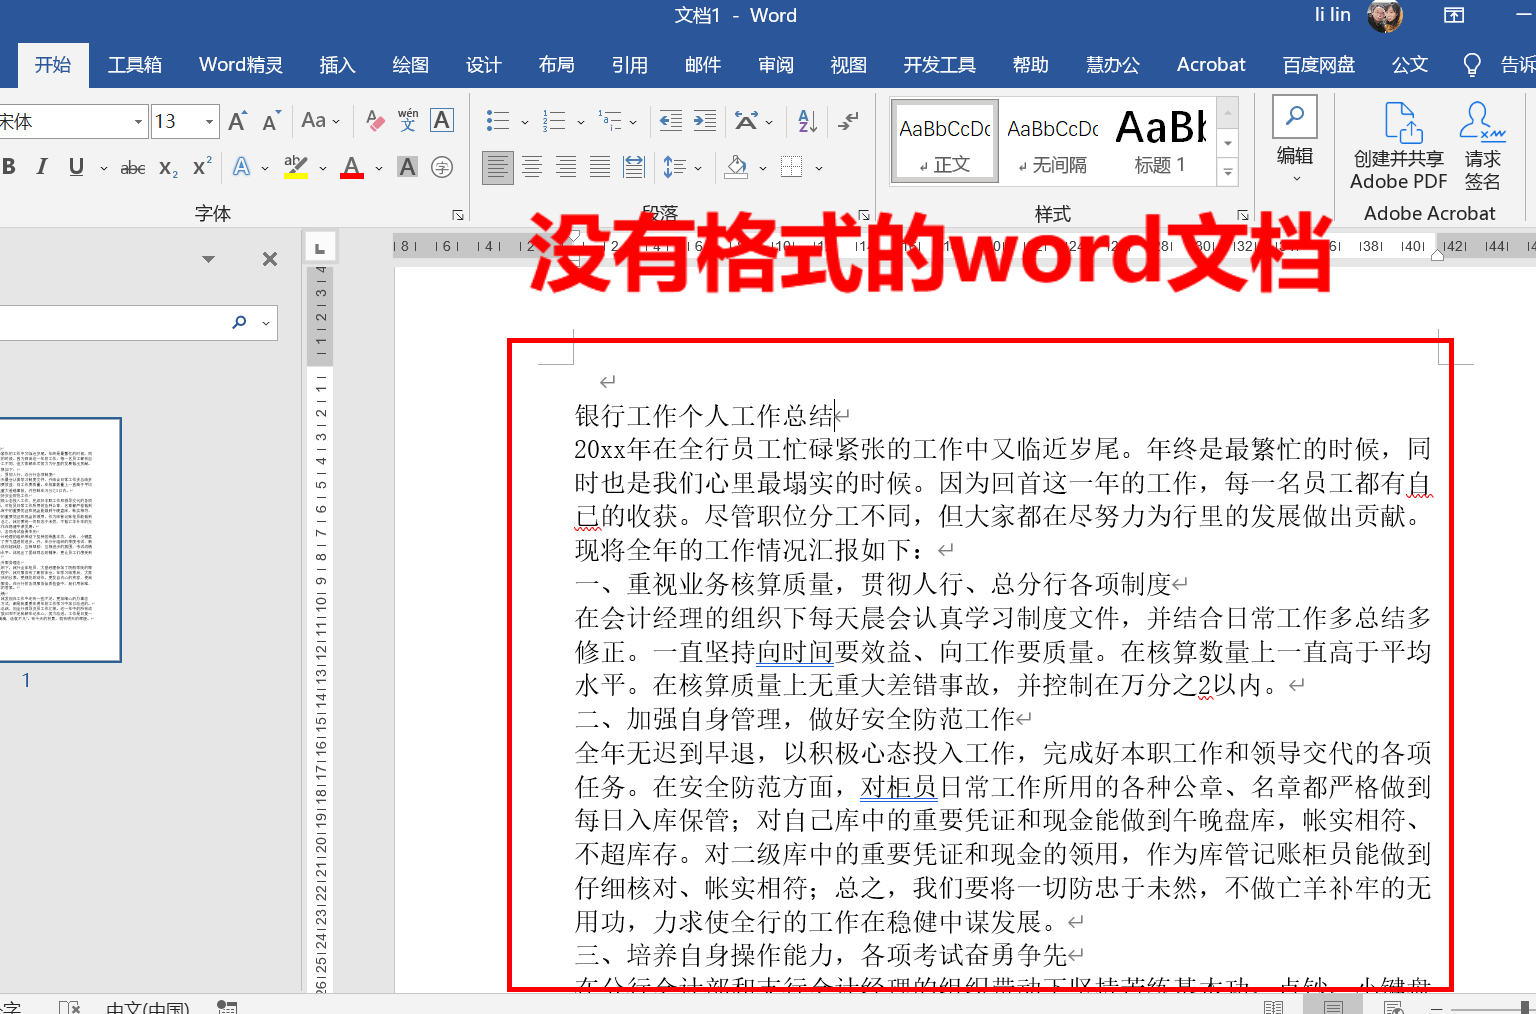1536x1014 pixels.
Task: Request signatures via Acrobat
Action: click(1482, 146)
